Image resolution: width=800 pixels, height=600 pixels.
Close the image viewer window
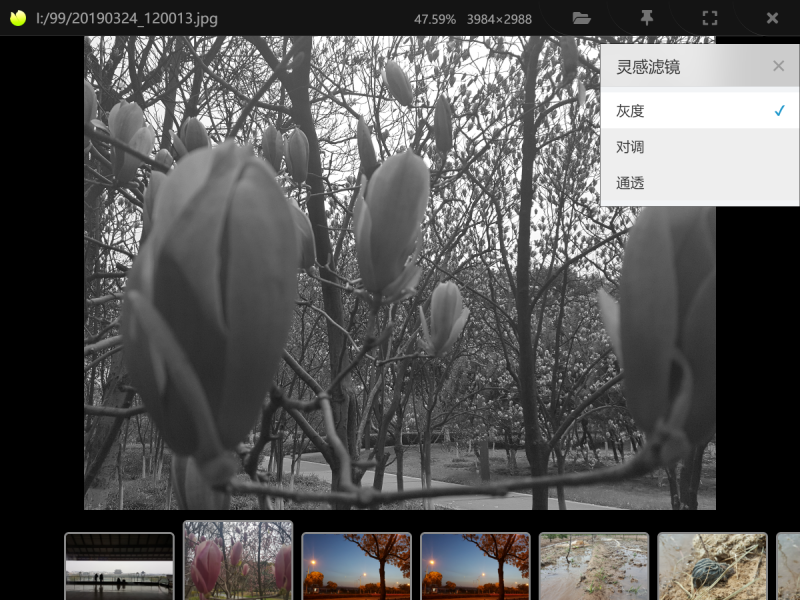click(772, 18)
